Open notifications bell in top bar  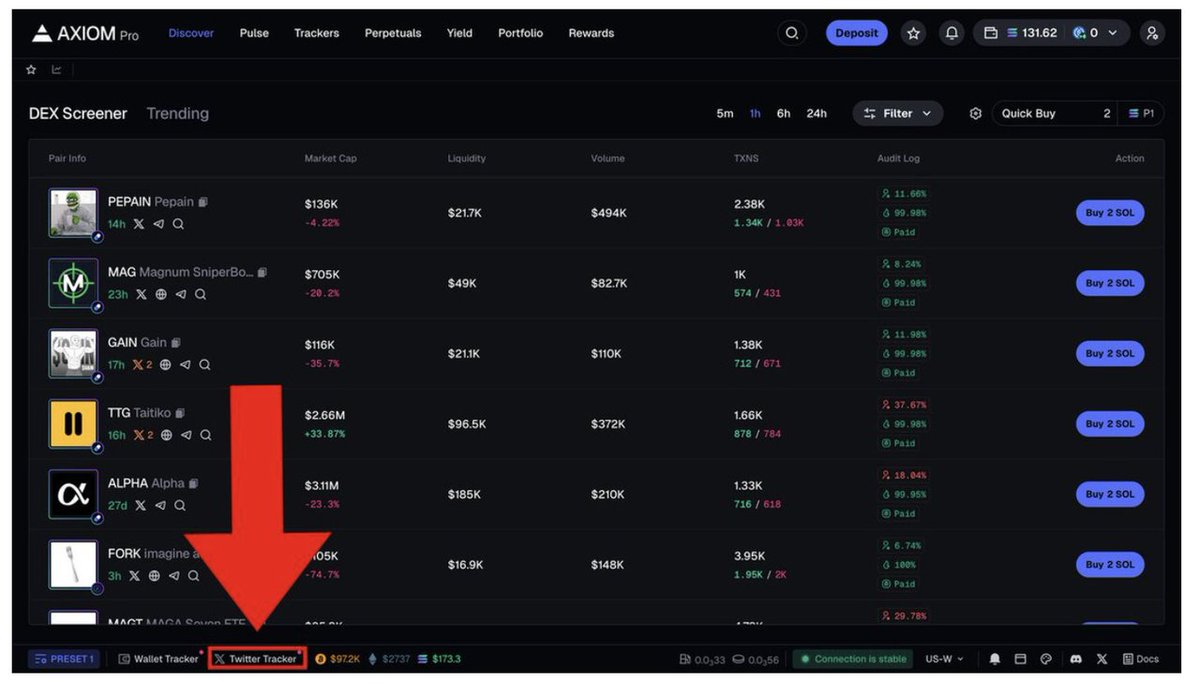(x=952, y=33)
